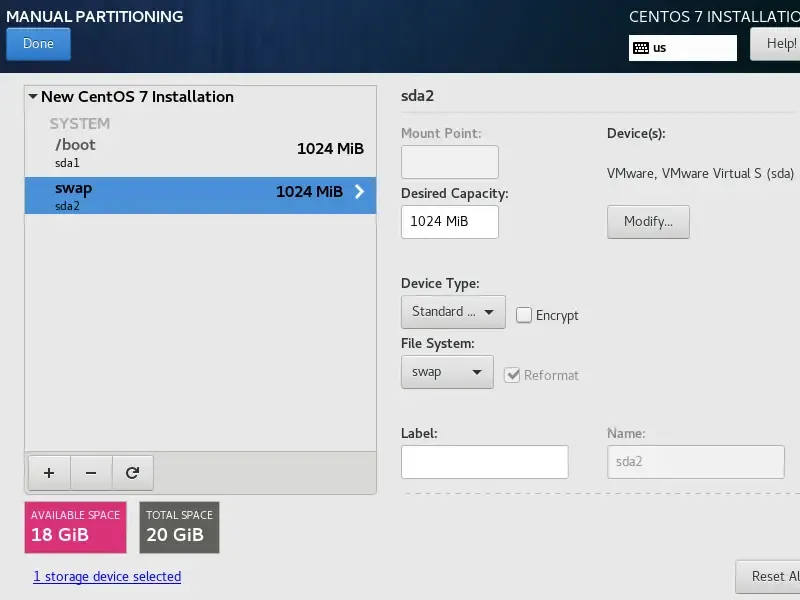Toggle the Reformat checkbox
Image resolution: width=800 pixels, height=600 pixels.
point(512,375)
